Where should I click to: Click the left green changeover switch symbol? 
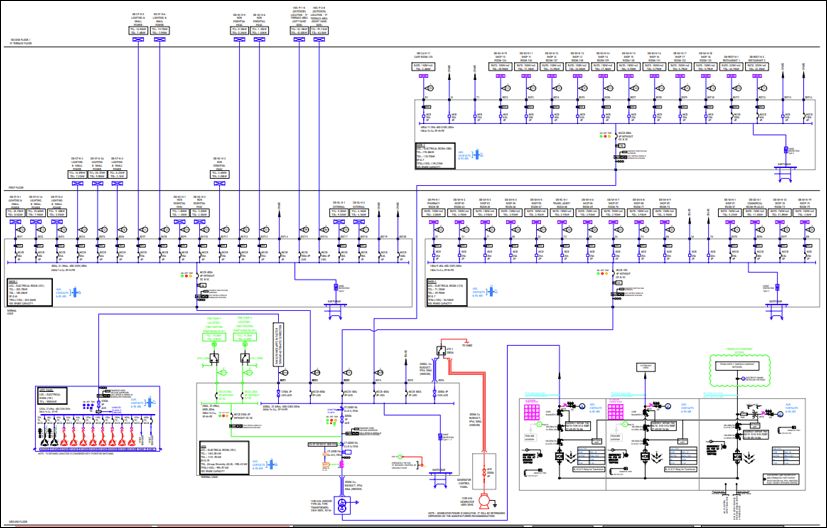point(214,357)
